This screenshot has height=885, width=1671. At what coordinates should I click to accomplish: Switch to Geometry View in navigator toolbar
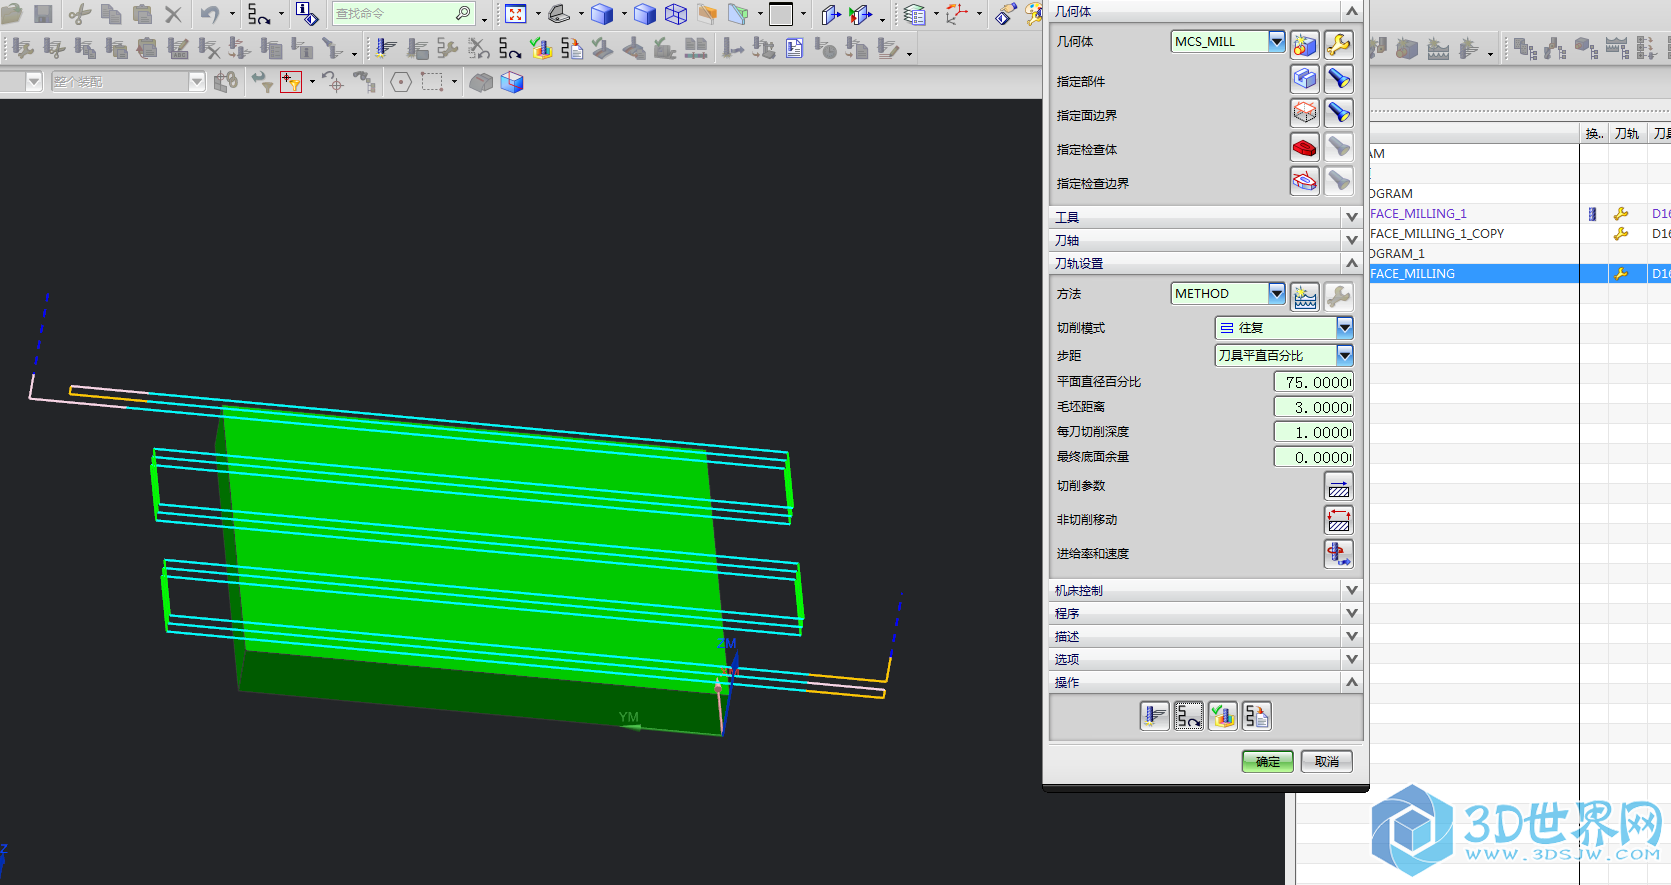point(1585,48)
